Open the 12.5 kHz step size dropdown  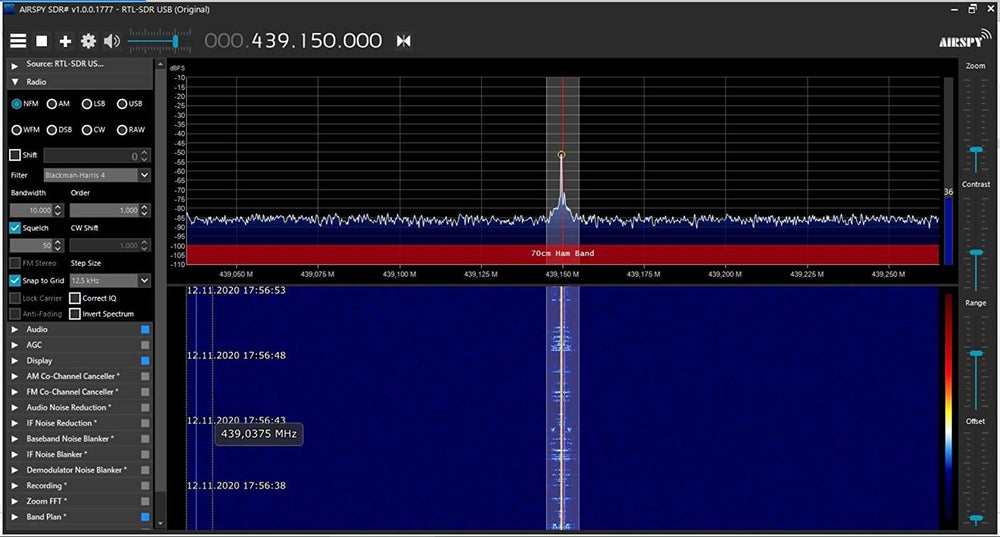pyautogui.click(x=144, y=280)
